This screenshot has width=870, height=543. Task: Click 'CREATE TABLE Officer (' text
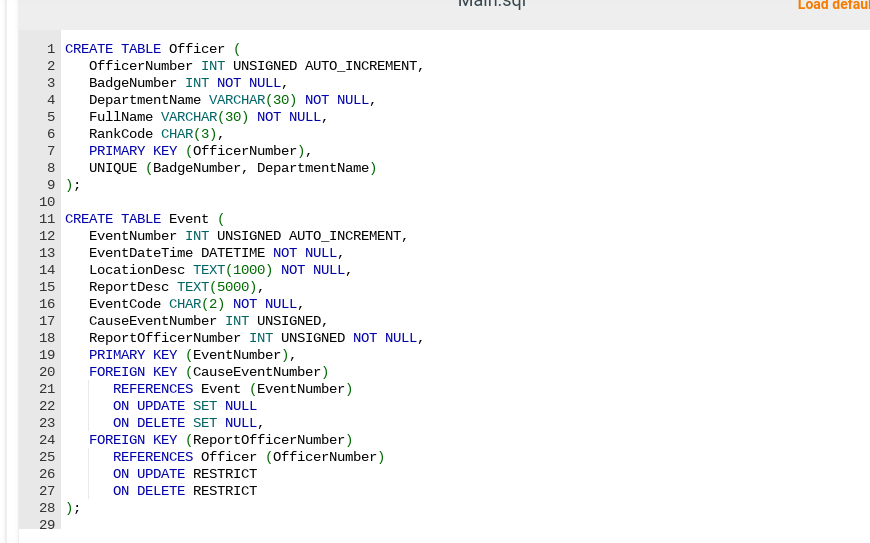tap(153, 49)
